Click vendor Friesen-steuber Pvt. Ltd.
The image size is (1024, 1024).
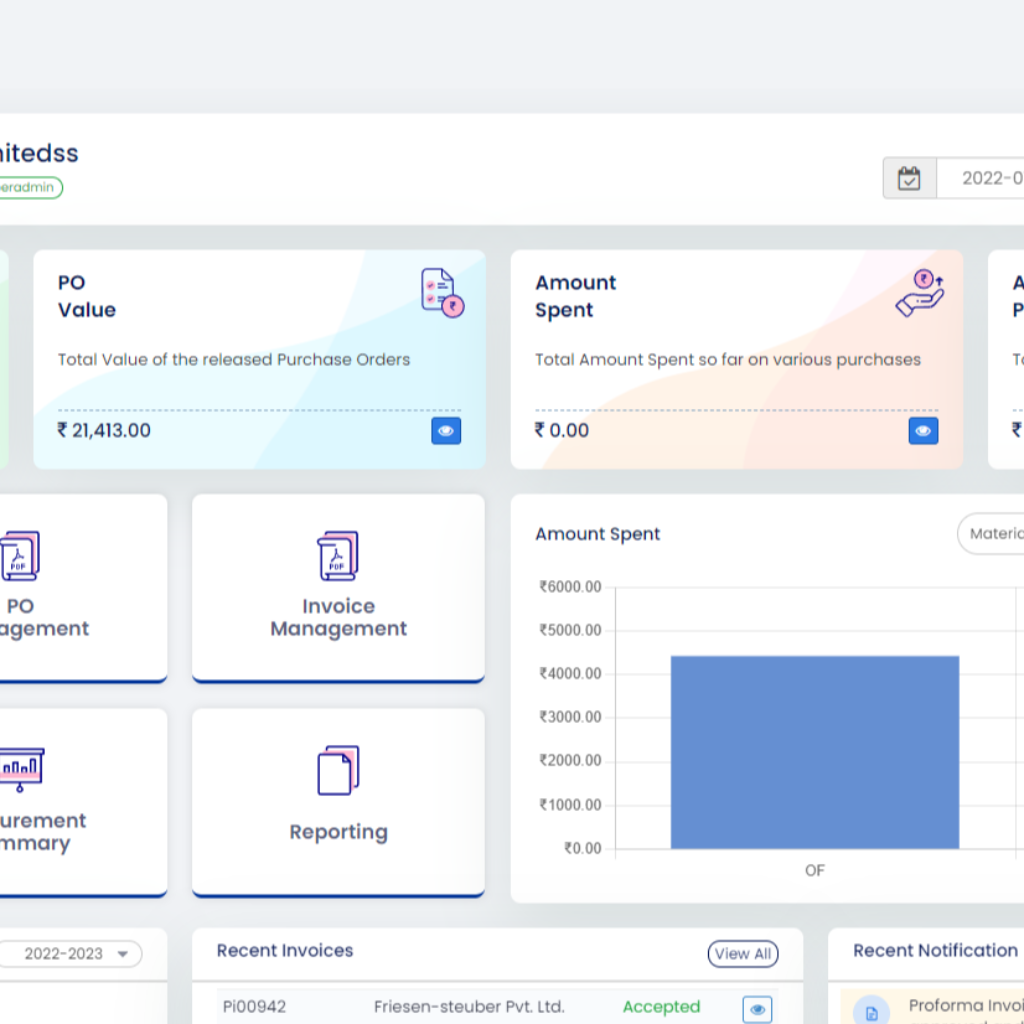469,1006
